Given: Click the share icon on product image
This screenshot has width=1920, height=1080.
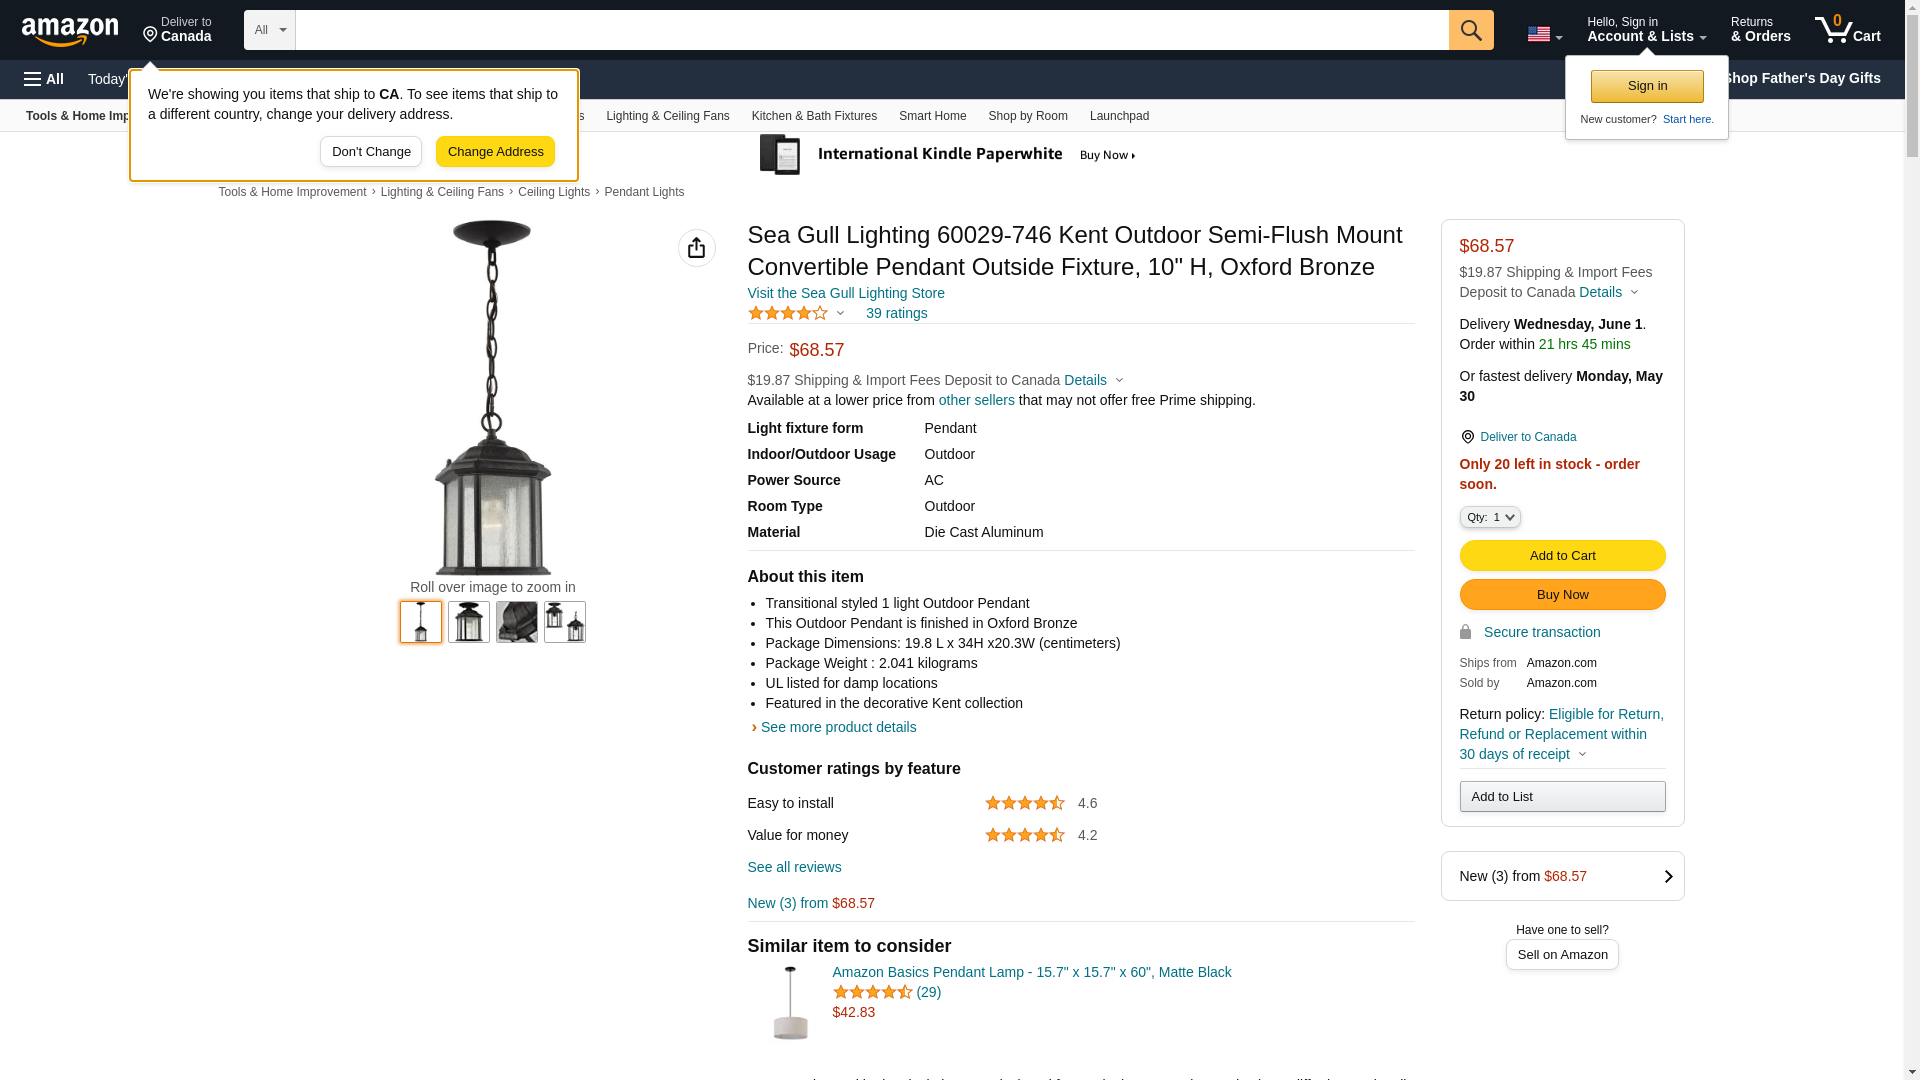Looking at the screenshot, I should 696,248.
